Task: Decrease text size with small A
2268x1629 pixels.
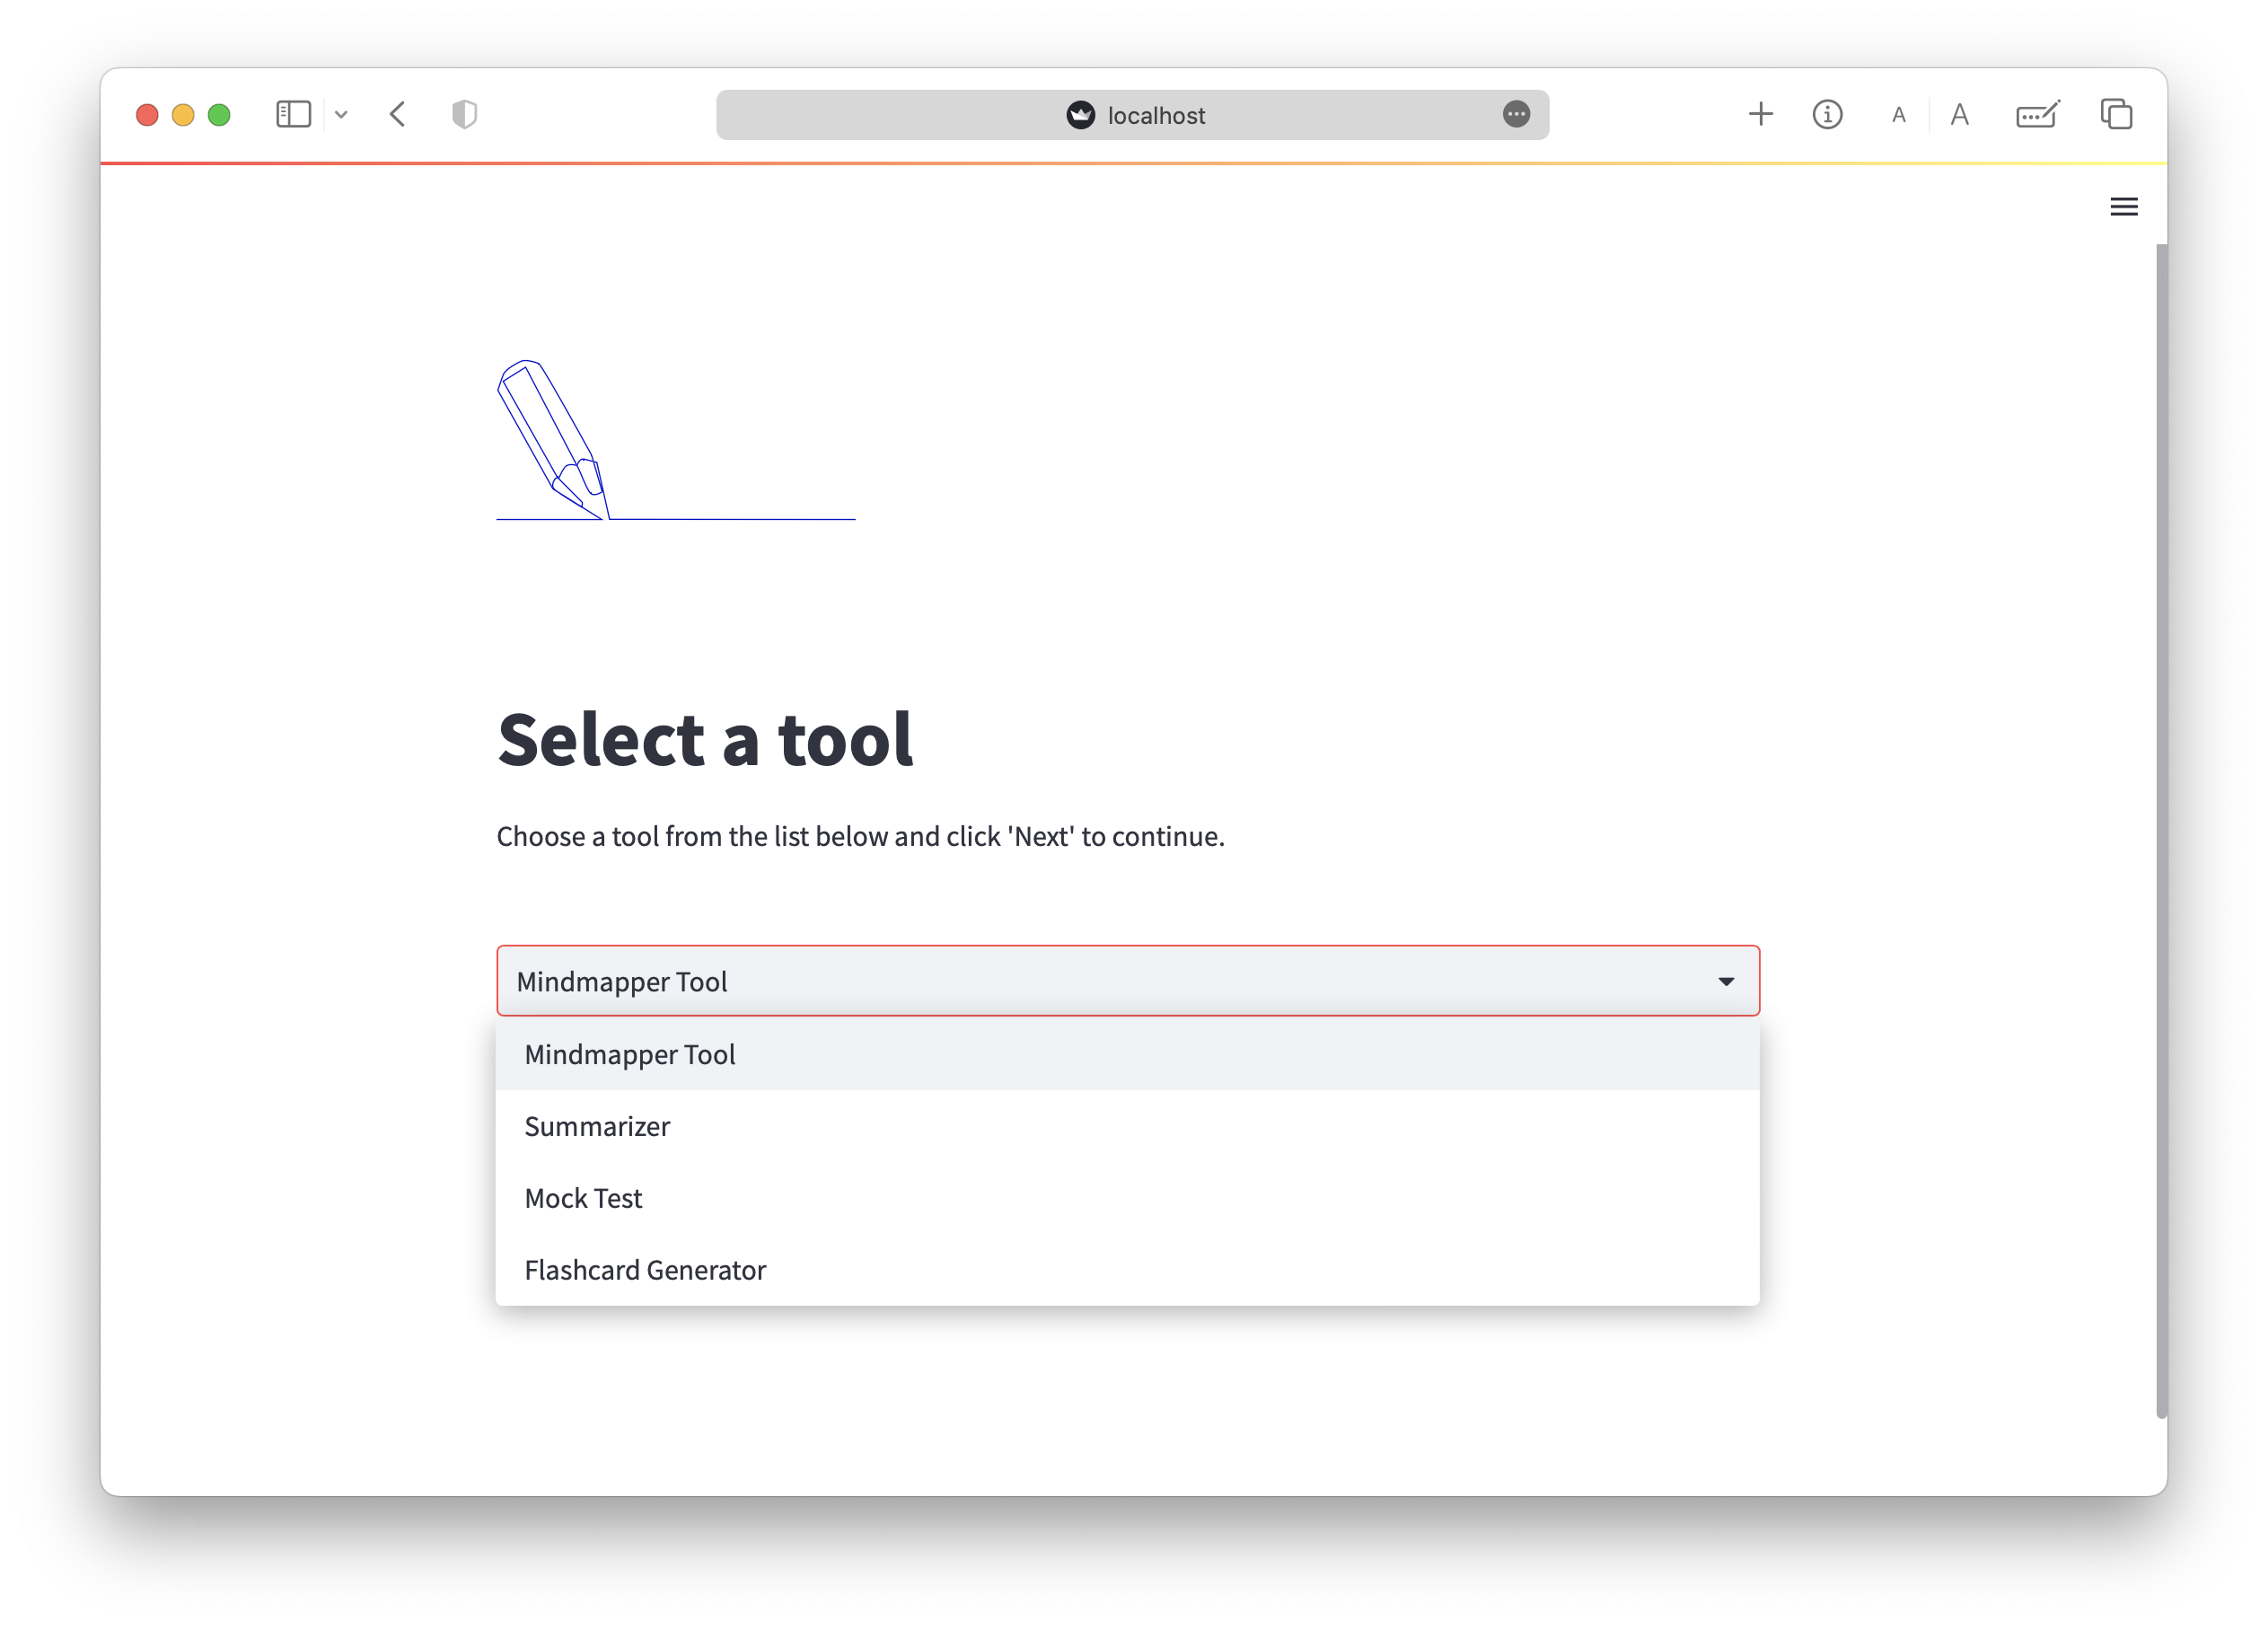Action: (1898, 115)
